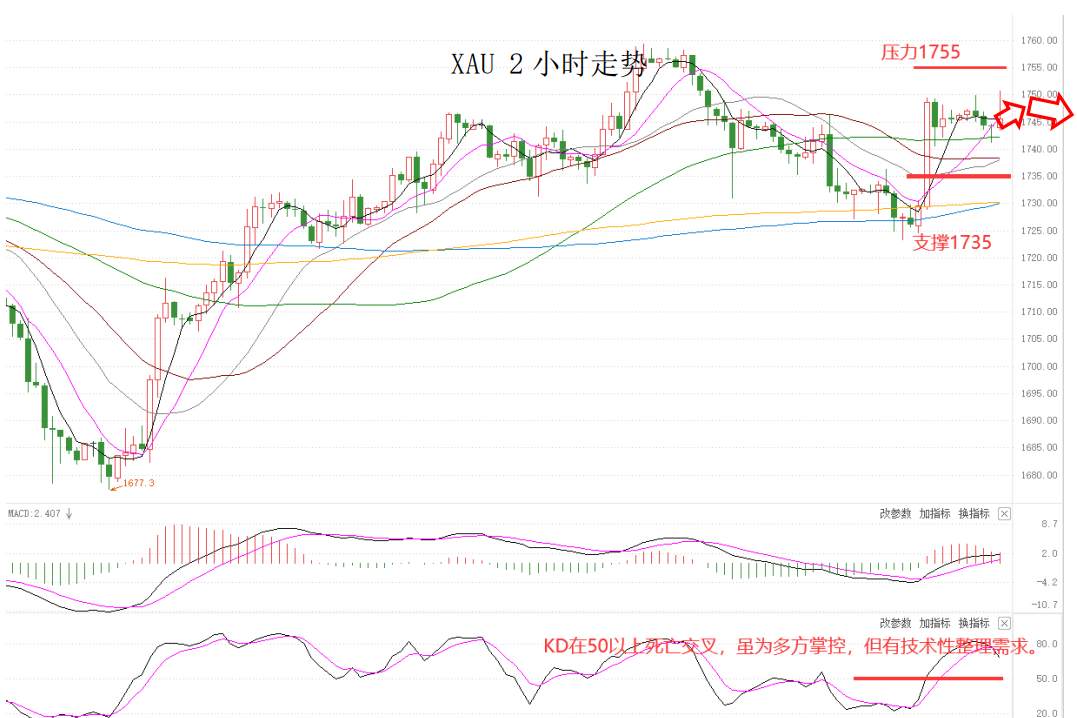Click the 1720.00 price axis label
This screenshot has width=1077, height=718.
(1039, 258)
